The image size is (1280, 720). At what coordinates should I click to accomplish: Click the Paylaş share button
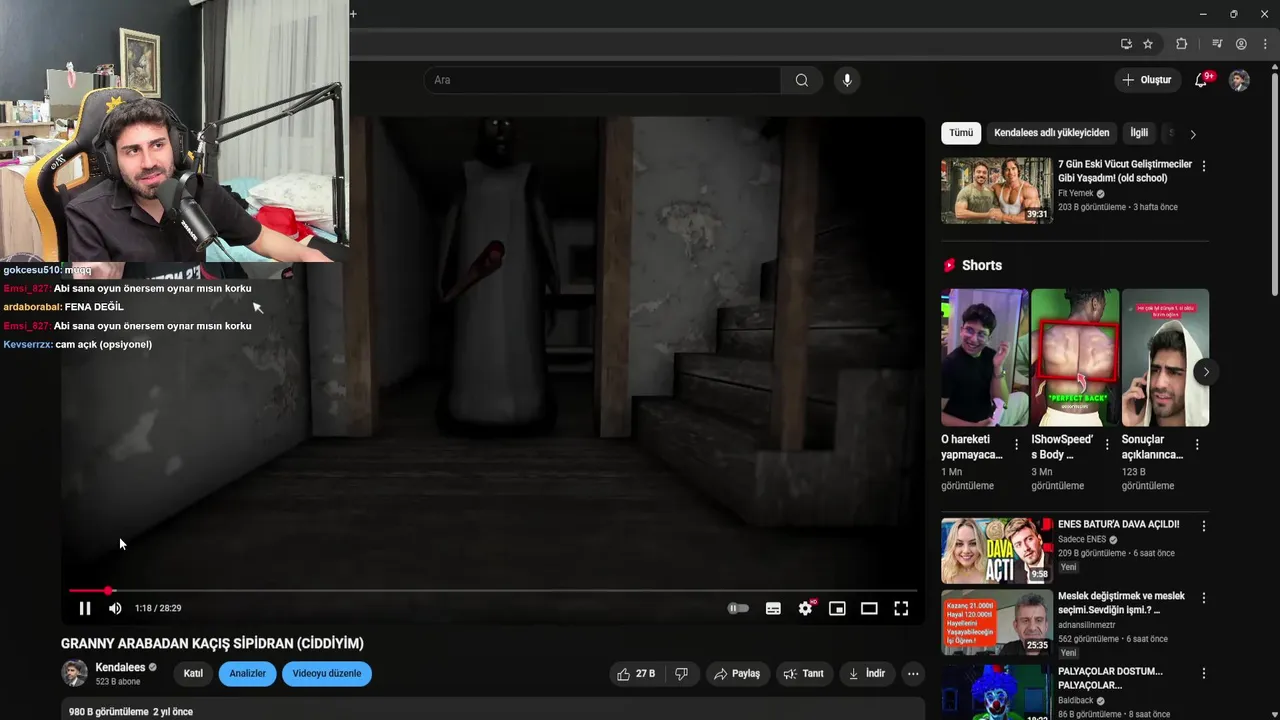(x=737, y=674)
